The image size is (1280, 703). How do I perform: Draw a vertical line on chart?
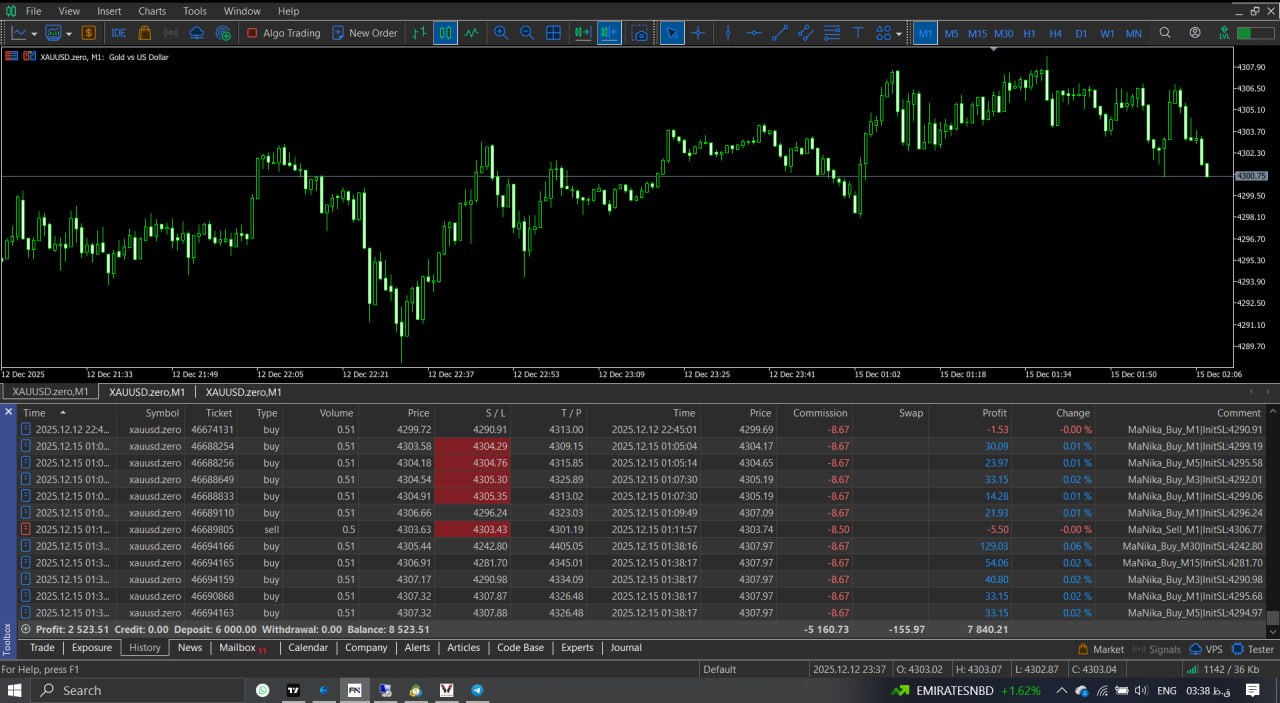pyautogui.click(x=727, y=33)
